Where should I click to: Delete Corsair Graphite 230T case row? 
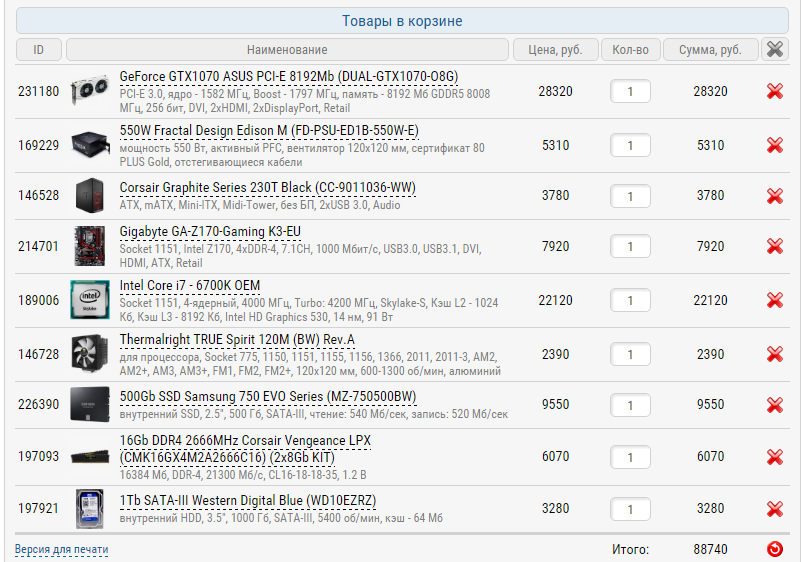pos(775,195)
